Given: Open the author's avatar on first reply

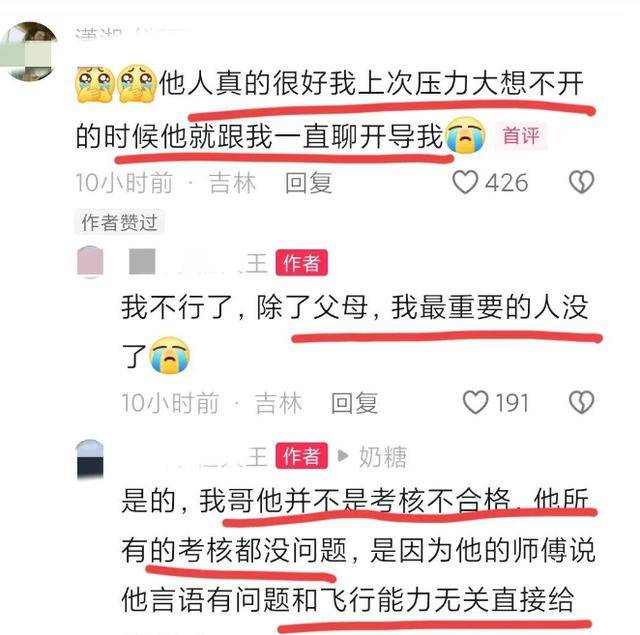Looking at the screenshot, I should click(90, 262).
